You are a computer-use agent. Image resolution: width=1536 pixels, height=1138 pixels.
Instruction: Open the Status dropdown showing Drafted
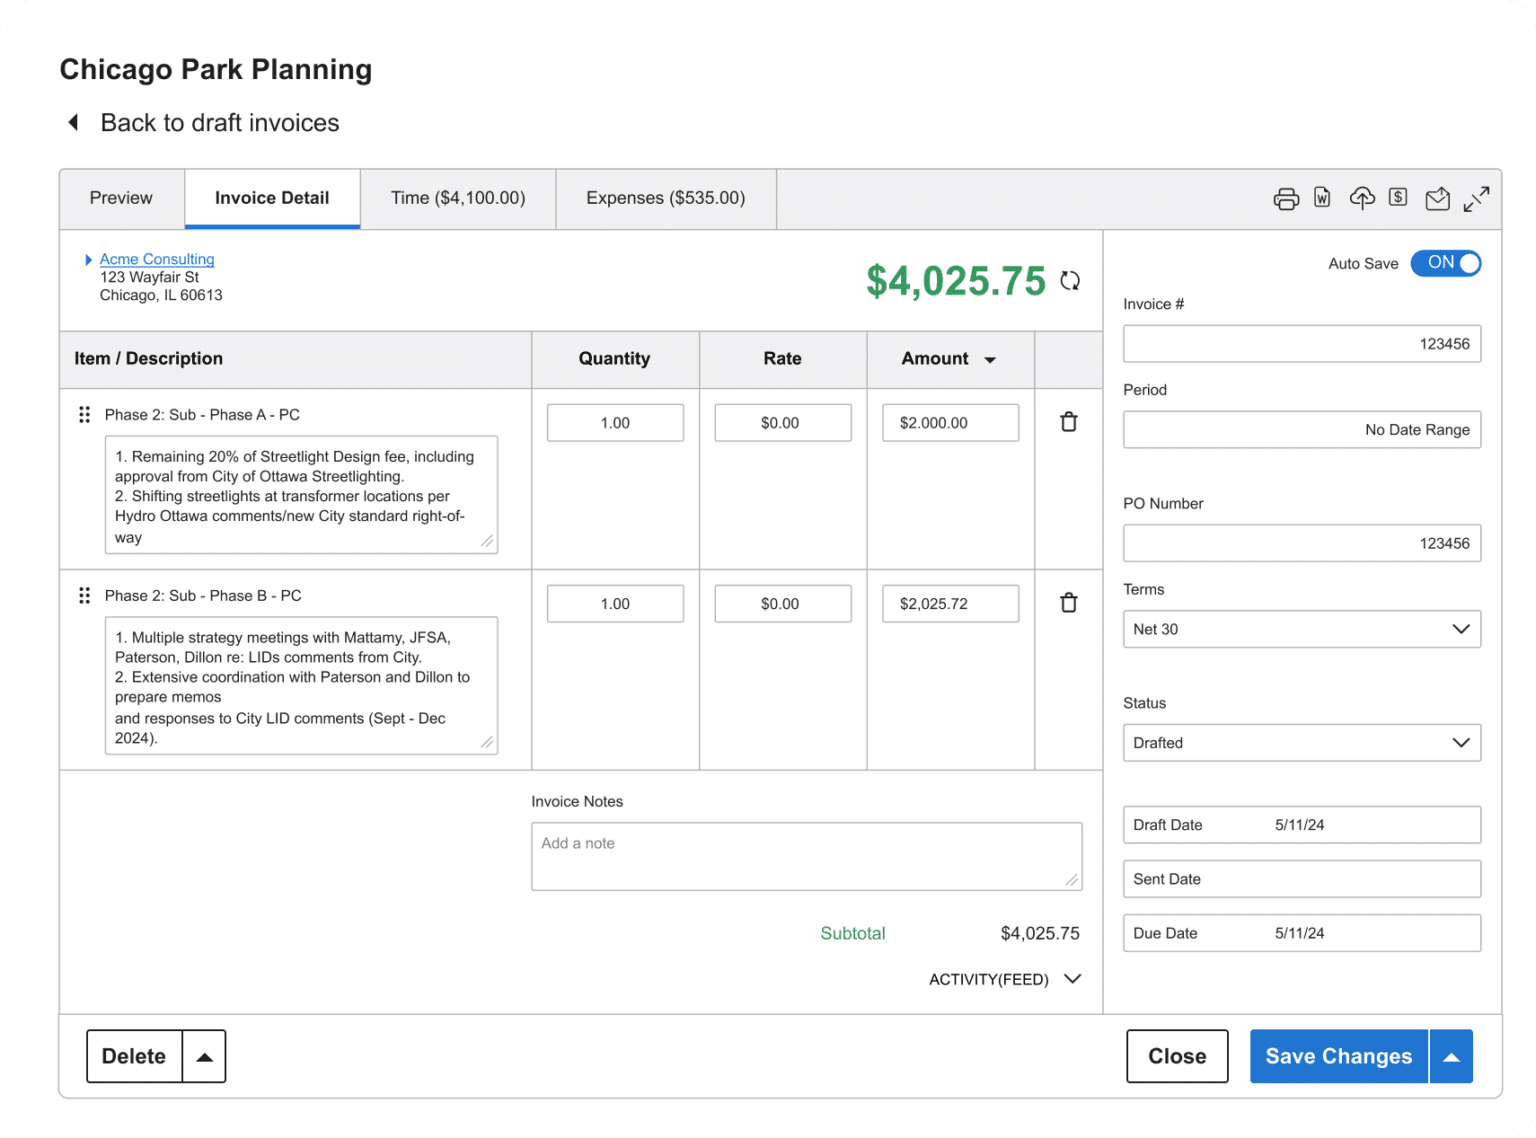point(1301,742)
